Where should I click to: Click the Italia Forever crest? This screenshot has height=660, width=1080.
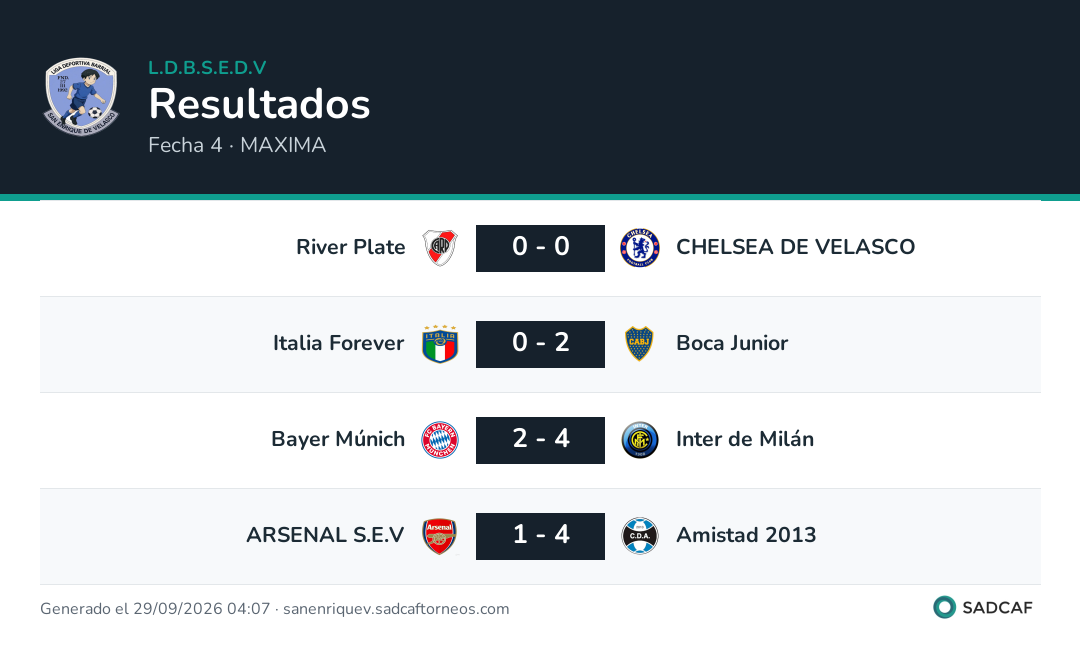[440, 344]
